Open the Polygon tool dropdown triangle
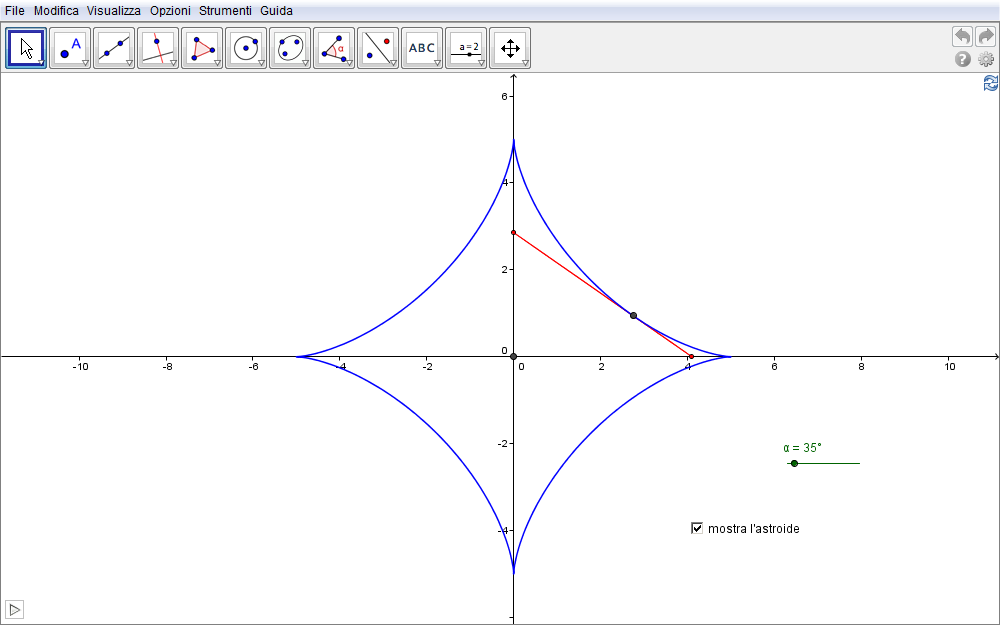 click(x=218, y=63)
